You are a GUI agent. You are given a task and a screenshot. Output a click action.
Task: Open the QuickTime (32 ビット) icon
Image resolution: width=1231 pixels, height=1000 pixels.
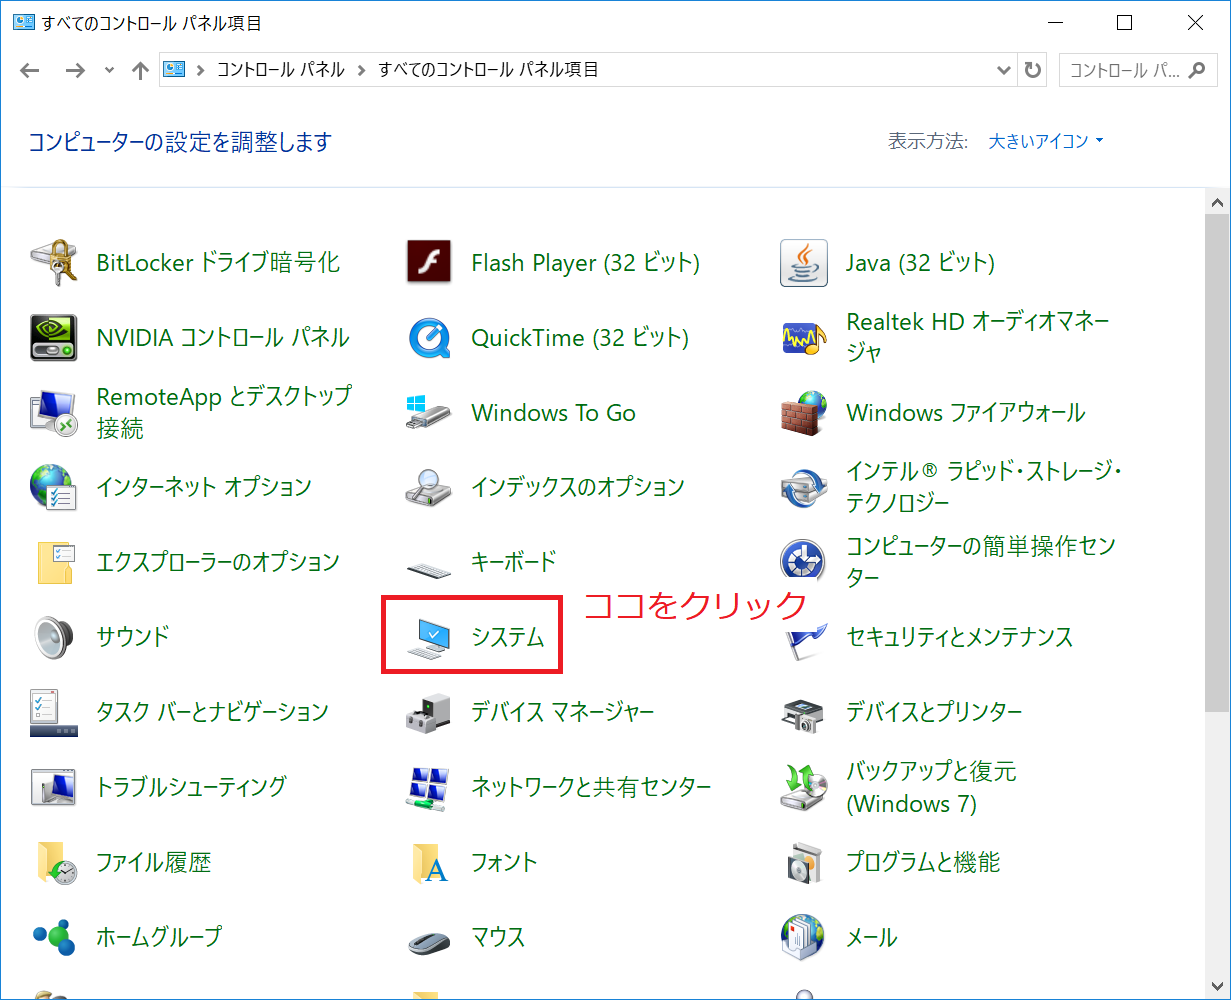tap(429, 338)
